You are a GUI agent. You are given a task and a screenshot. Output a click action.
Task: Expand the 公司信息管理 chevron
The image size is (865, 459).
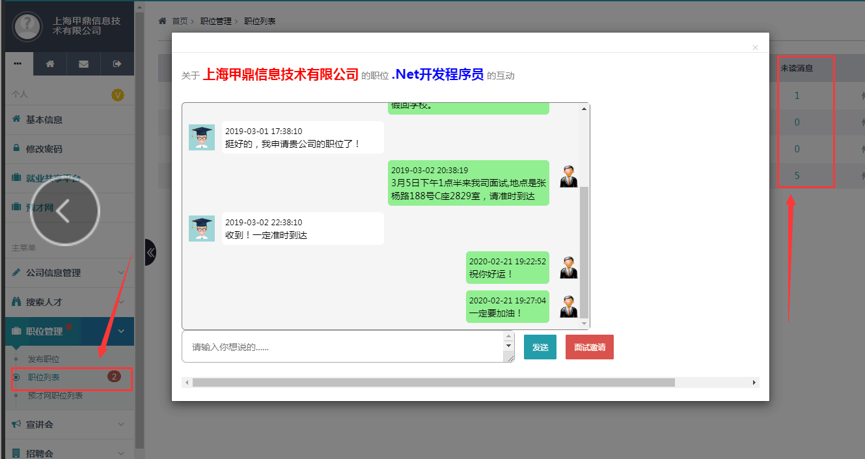click(x=121, y=273)
